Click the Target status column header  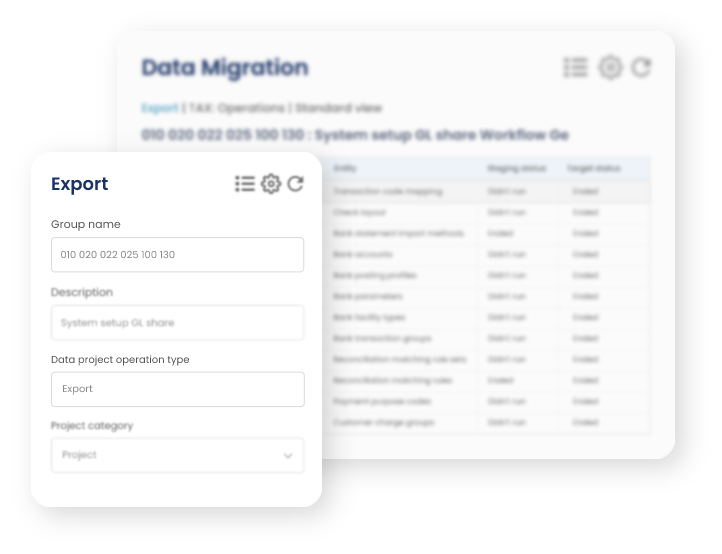(594, 169)
